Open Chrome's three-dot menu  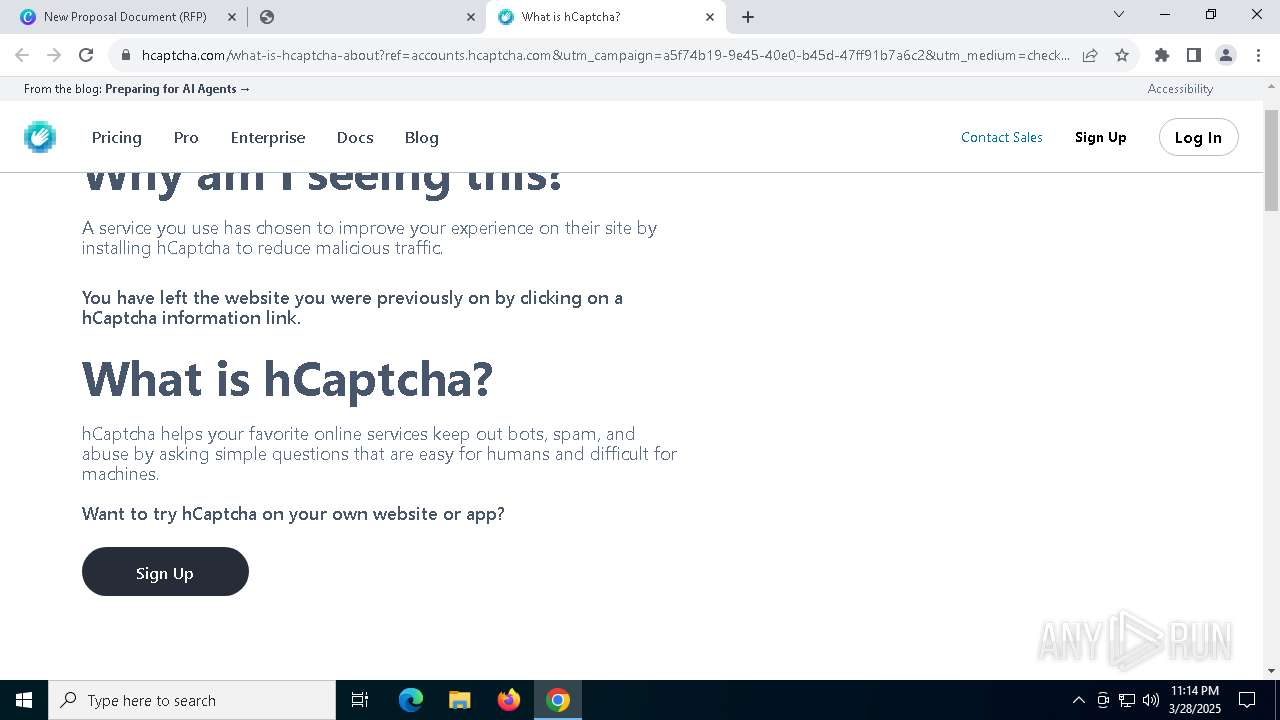[x=1258, y=55]
